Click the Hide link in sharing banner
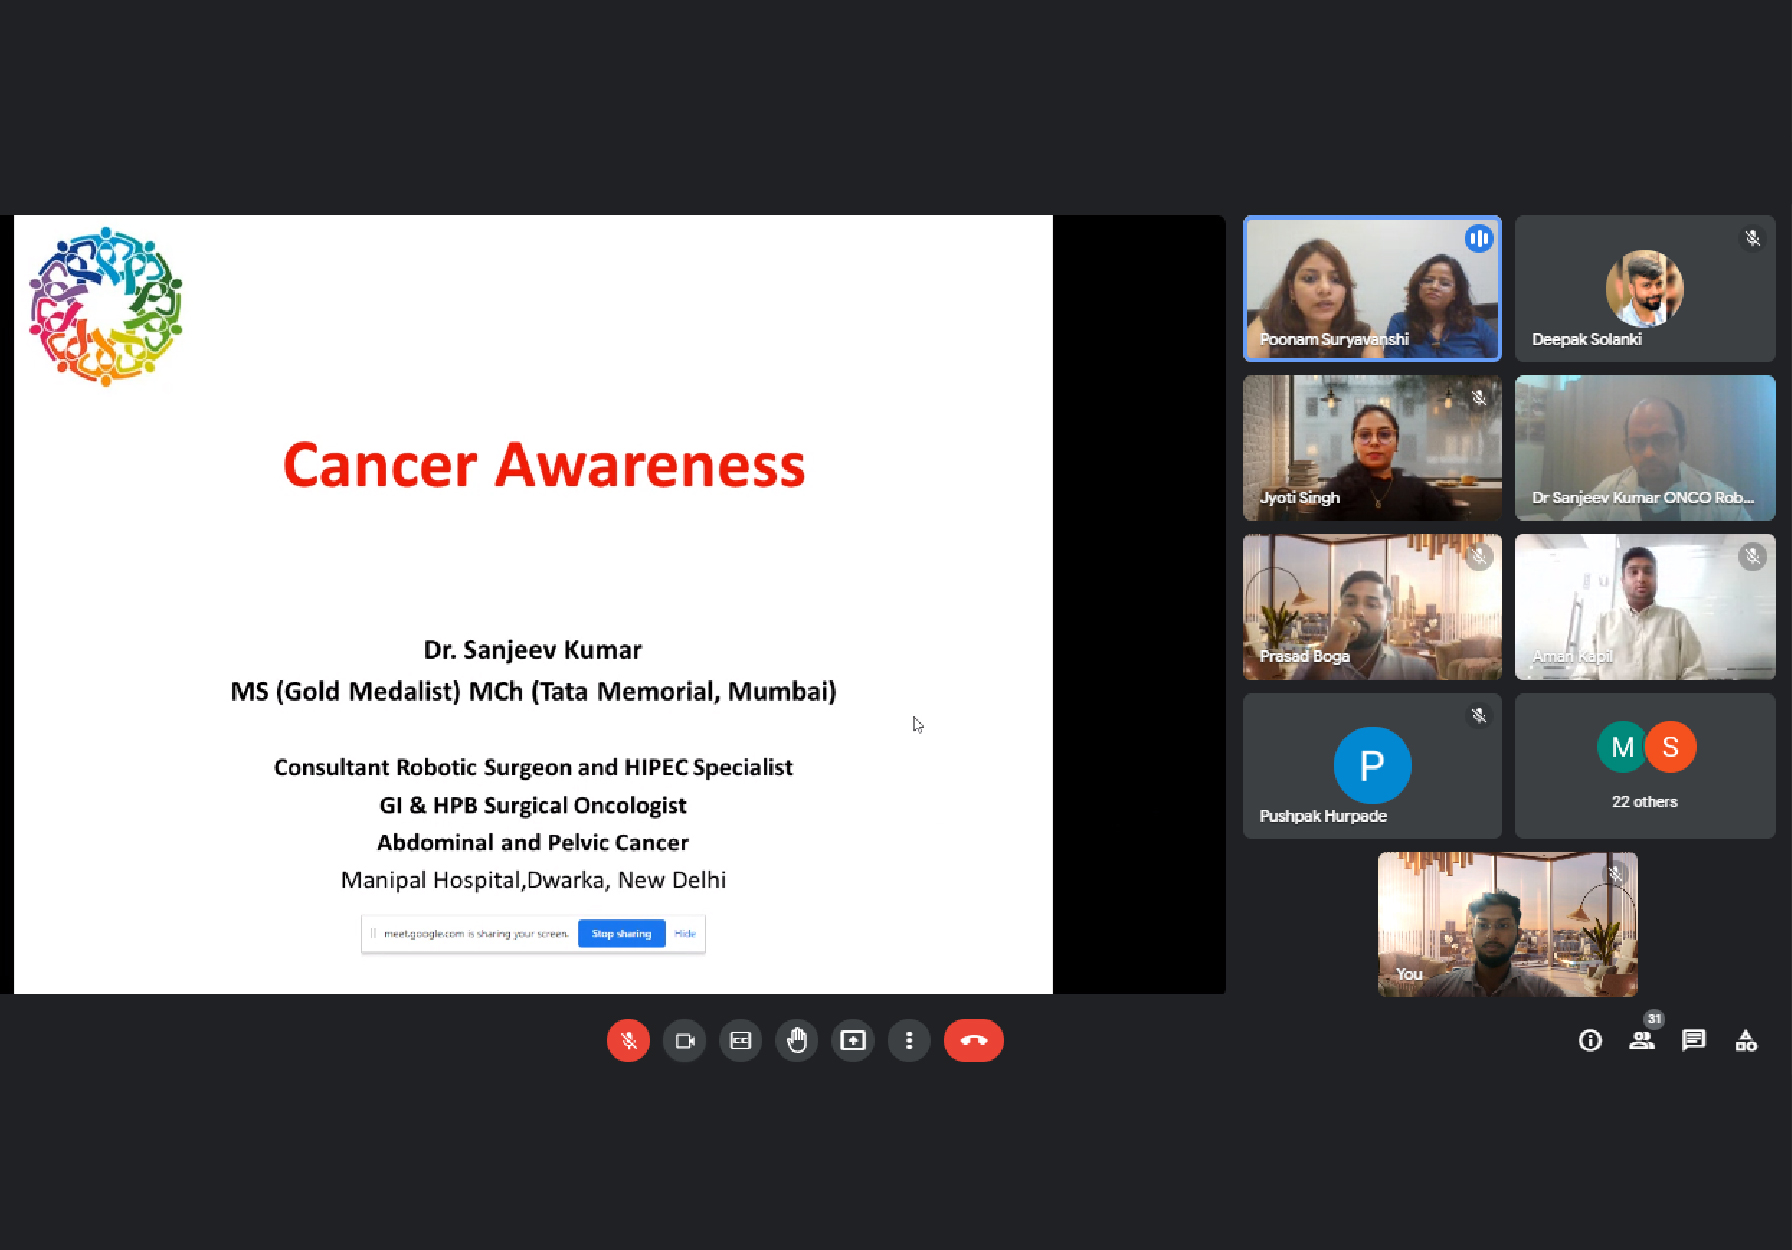The height and width of the screenshot is (1250, 1792). tap(685, 934)
